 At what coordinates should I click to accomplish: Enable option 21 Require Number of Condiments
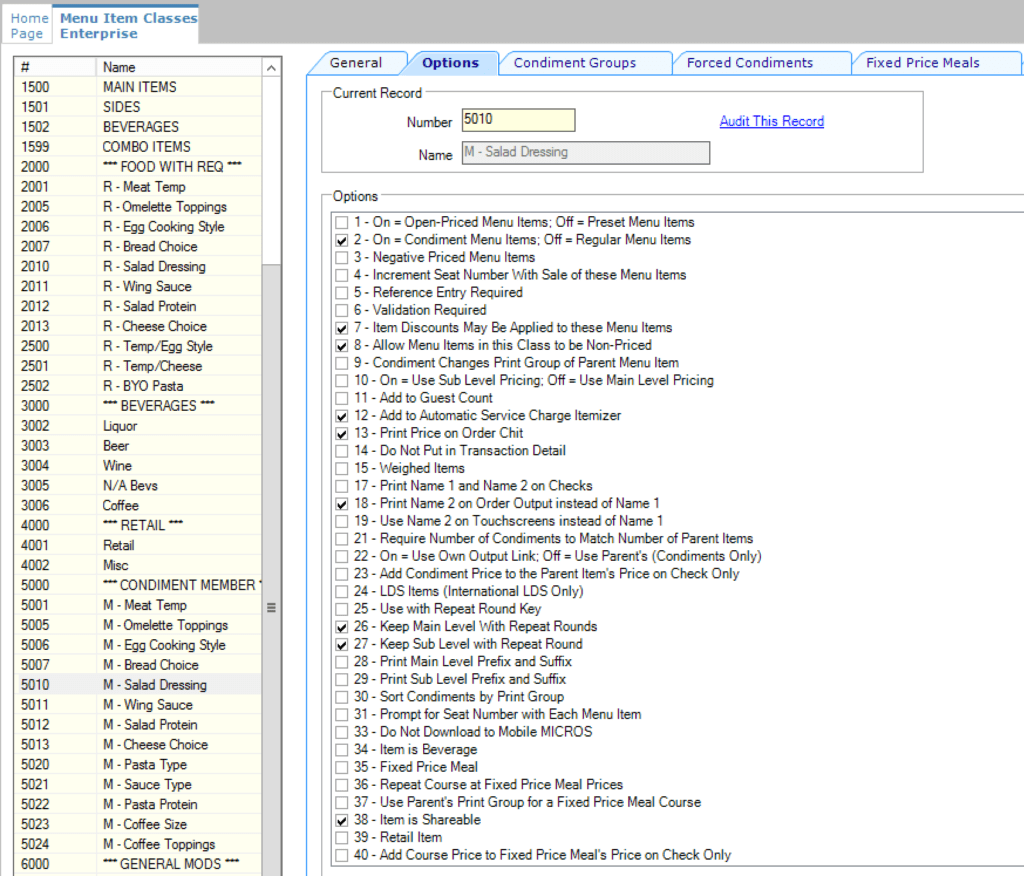click(342, 540)
